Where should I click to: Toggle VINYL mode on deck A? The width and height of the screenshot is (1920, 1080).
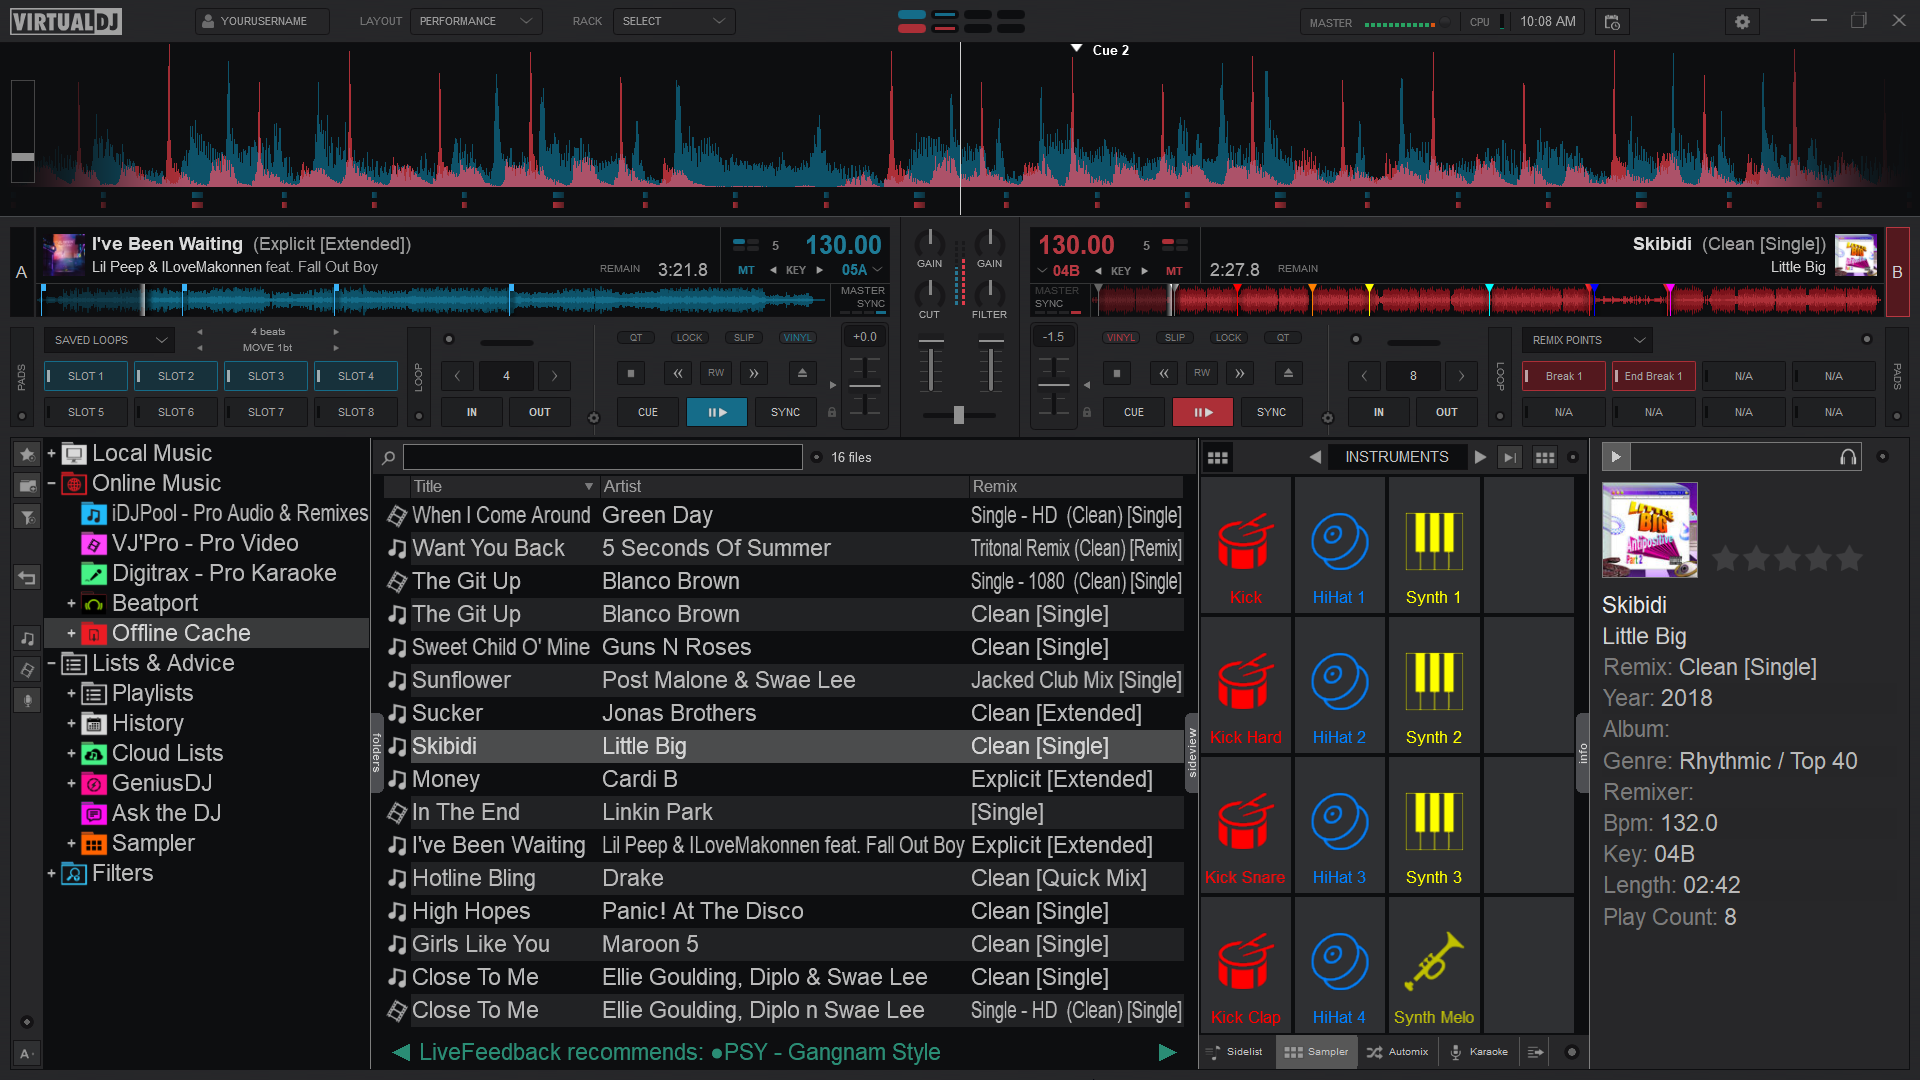797,338
